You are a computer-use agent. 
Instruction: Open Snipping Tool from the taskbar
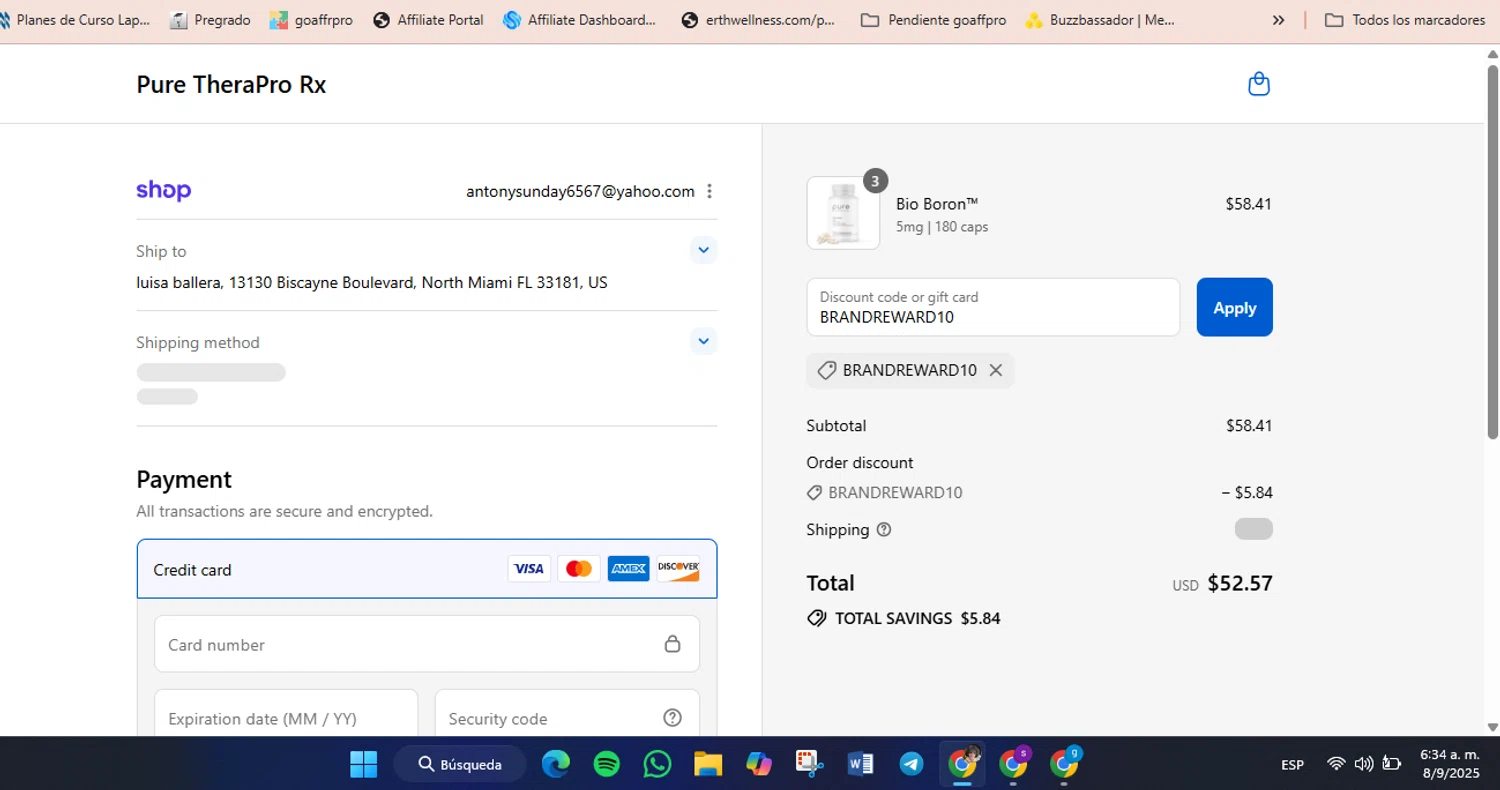pyautogui.click(x=809, y=764)
